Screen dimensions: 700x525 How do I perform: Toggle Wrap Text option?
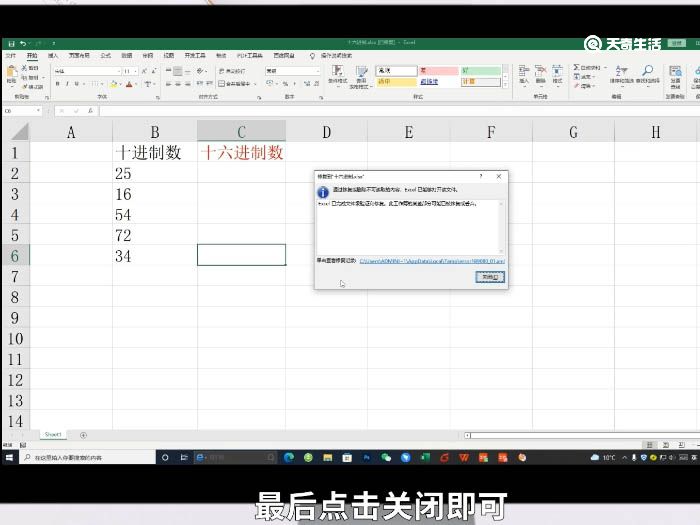pyautogui.click(x=232, y=71)
